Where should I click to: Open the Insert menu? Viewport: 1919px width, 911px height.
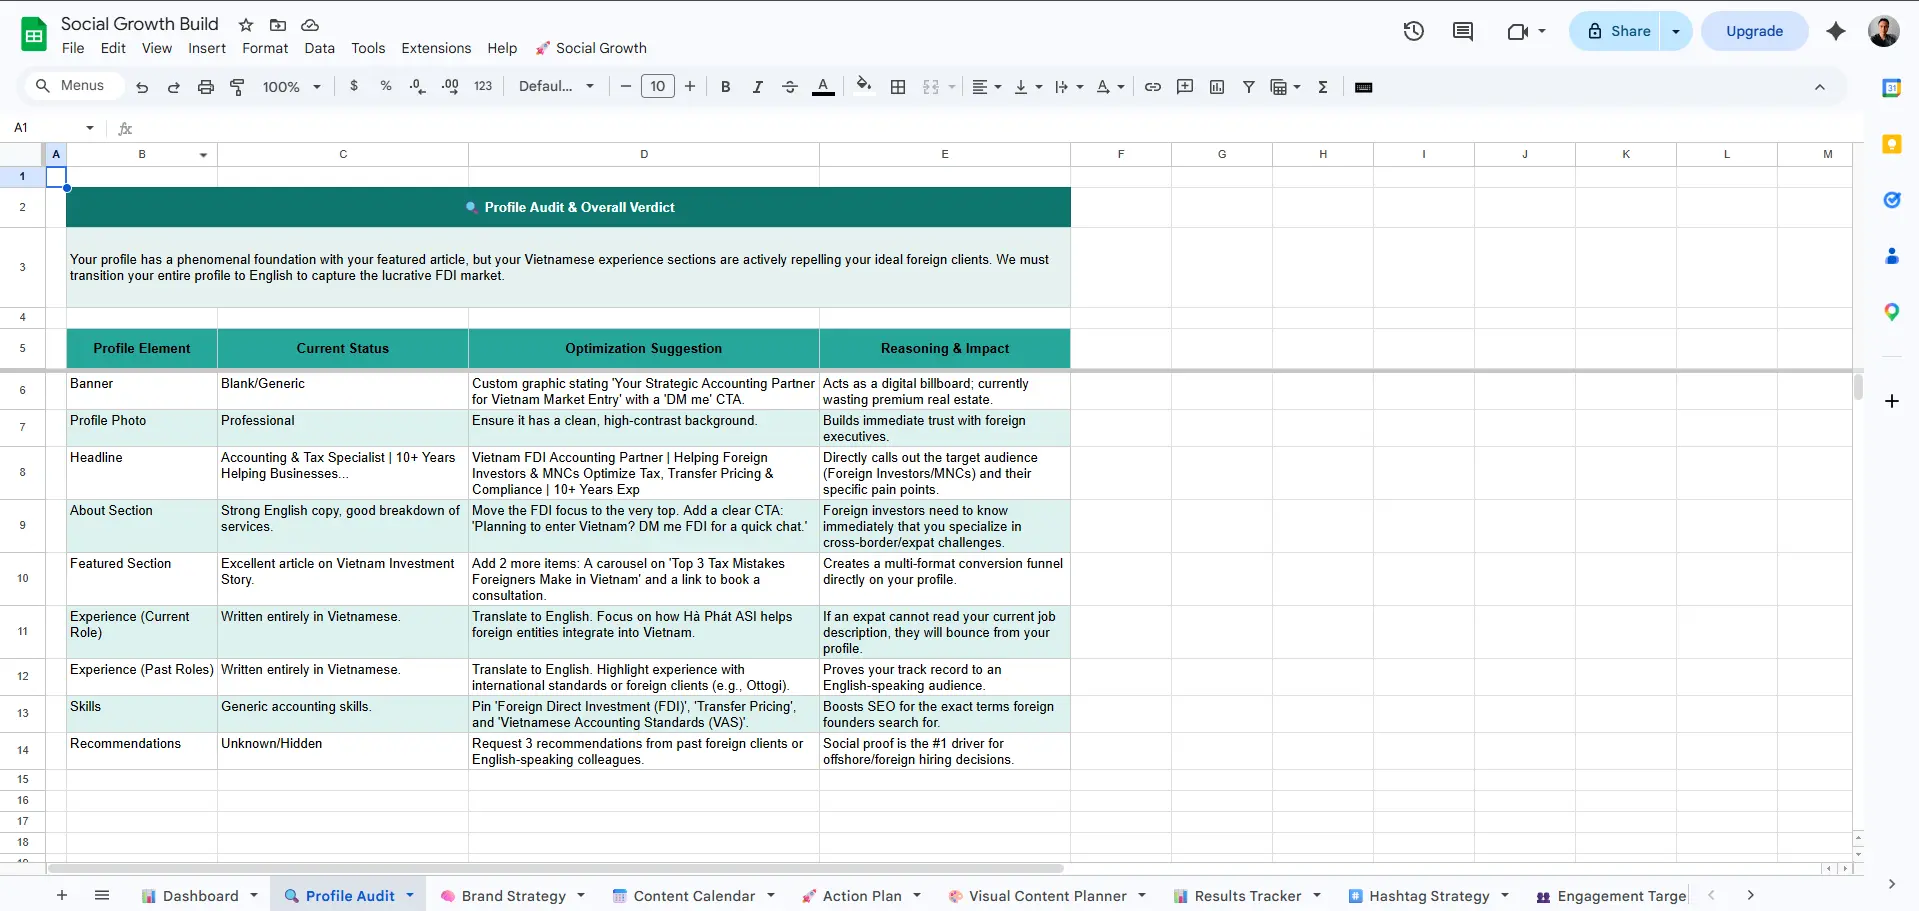(207, 48)
